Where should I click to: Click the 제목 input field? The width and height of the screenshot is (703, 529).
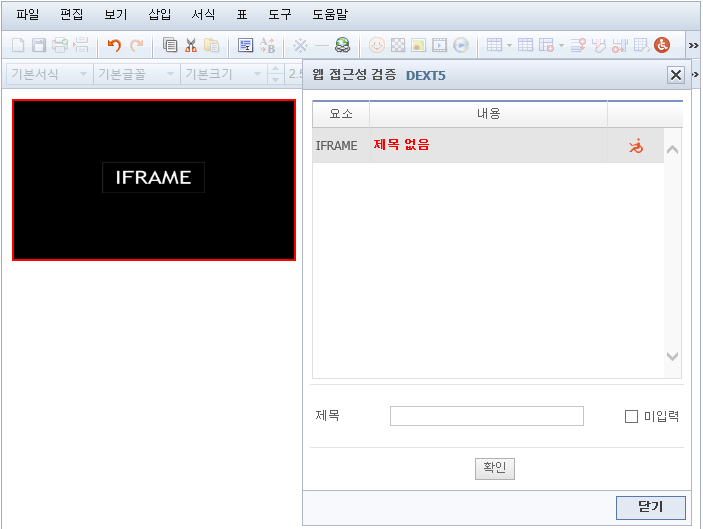point(487,416)
